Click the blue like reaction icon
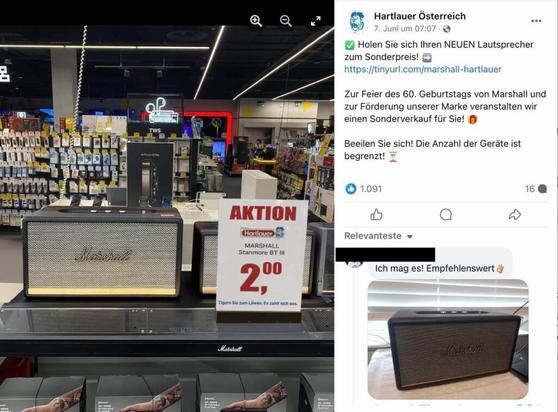The width and height of the screenshot is (558, 412). click(351, 189)
